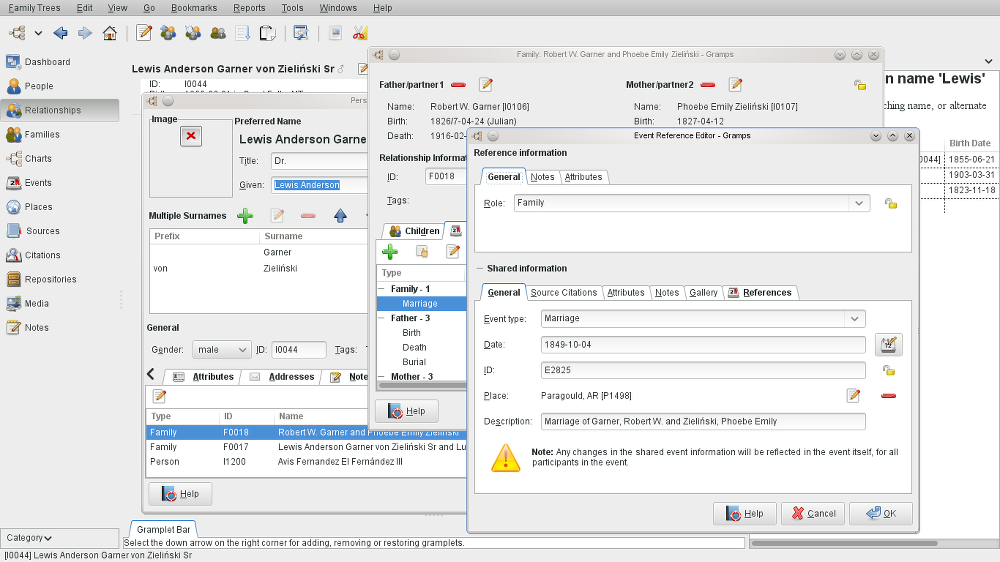
Task: Toggle the privacy lock beside event ID
Action: tap(889, 370)
